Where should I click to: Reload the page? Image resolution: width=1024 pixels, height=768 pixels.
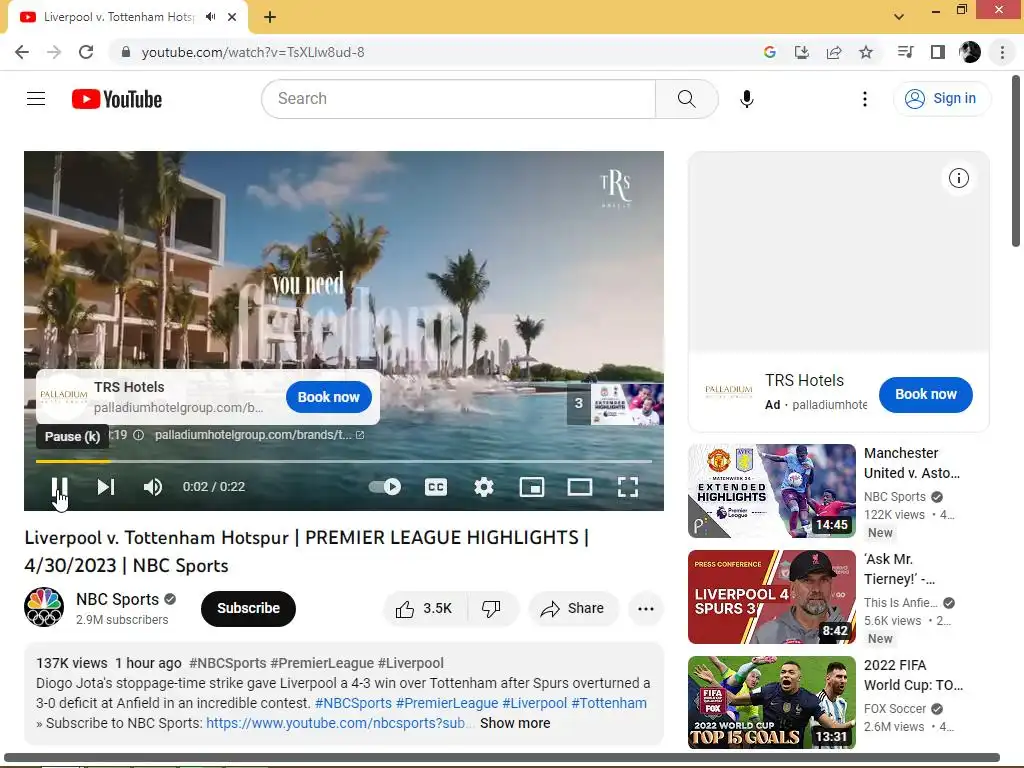coord(86,52)
